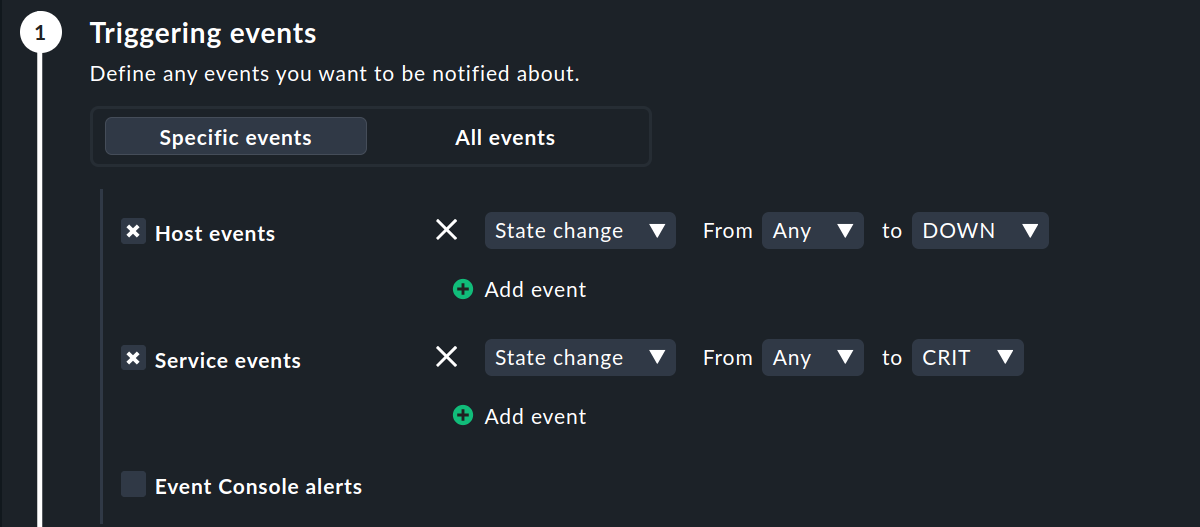Remove the host State change event row
The width and height of the screenshot is (1200, 527).
point(447,231)
